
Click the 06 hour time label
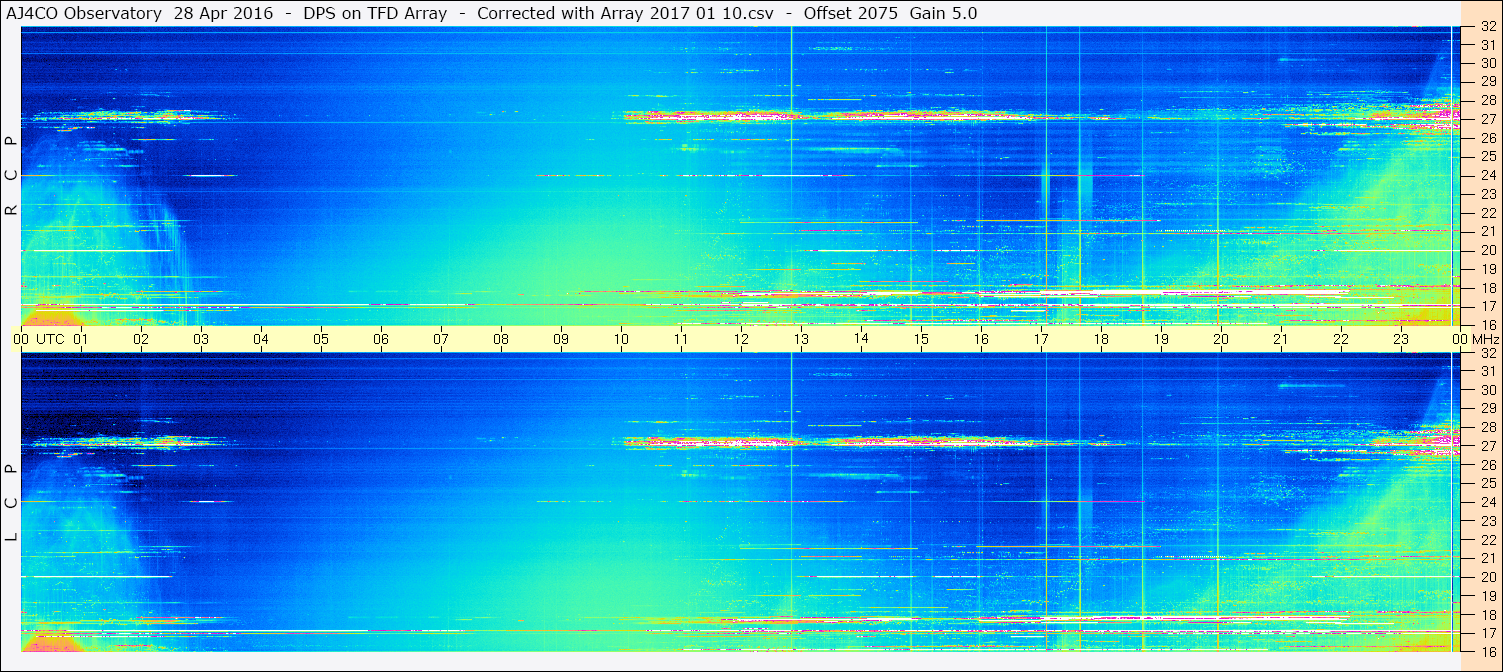tap(380, 339)
